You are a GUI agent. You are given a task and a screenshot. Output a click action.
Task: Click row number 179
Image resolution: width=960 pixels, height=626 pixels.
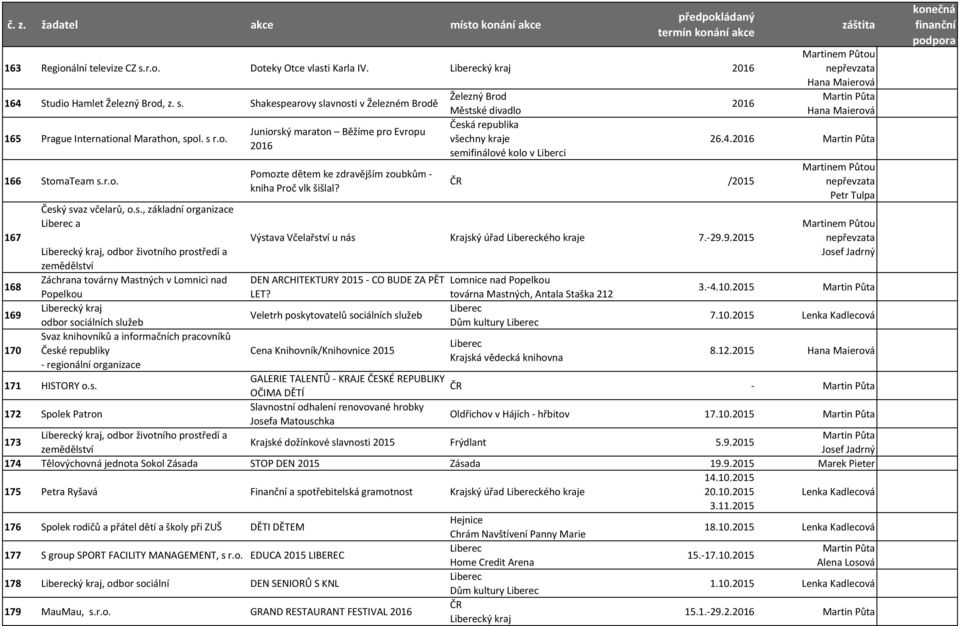click(13, 612)
